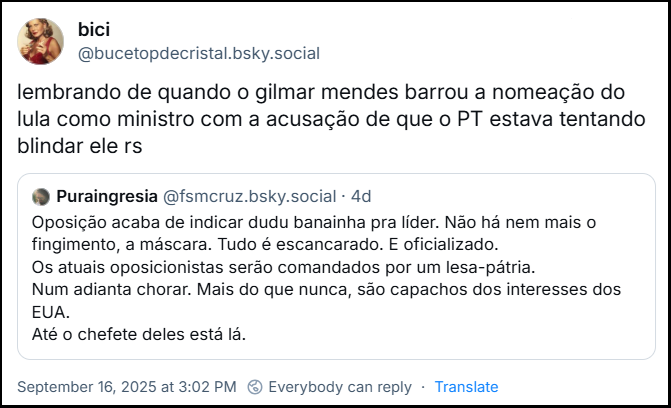
Task: Click bici's profile avatar picture
Action: (41, 41)
